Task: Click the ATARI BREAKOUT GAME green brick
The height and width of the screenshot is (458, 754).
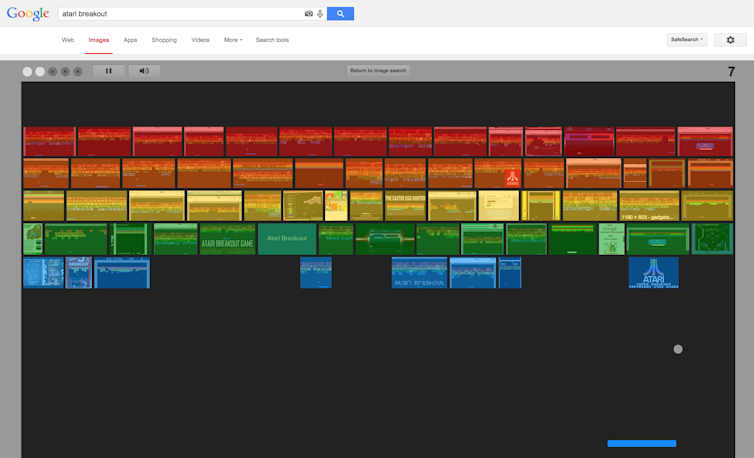Action: coord(227,239)
